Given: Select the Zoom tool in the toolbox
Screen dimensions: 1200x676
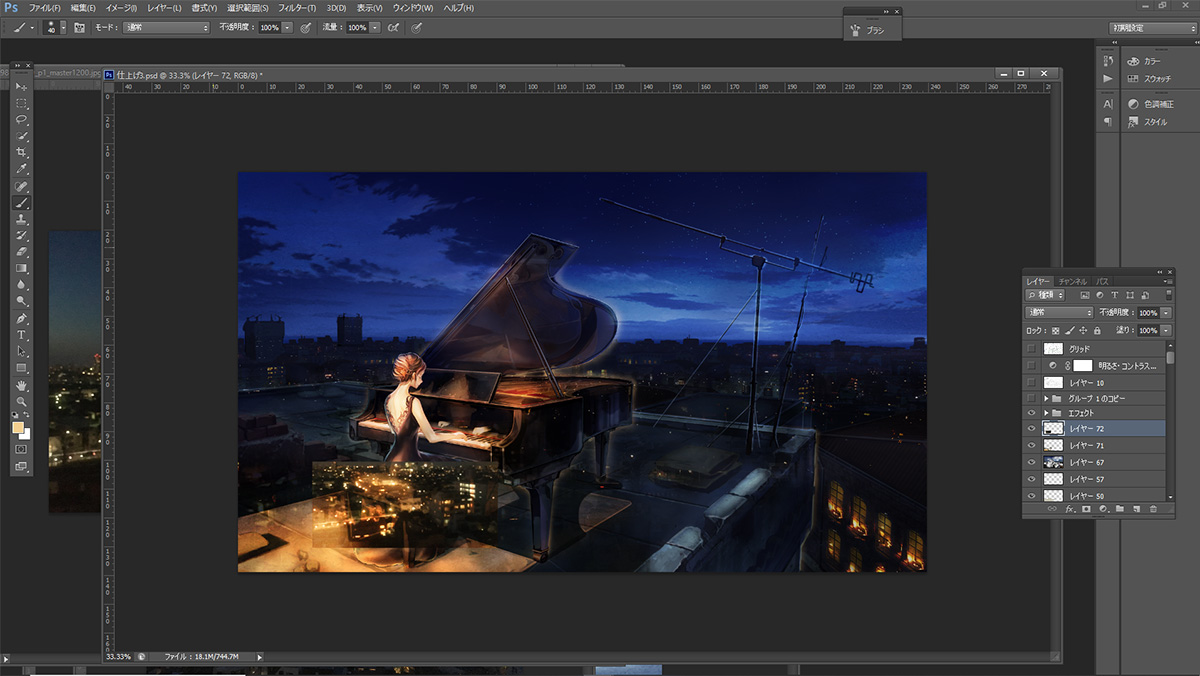Looking at the screenshot, I should pos(21,401).
